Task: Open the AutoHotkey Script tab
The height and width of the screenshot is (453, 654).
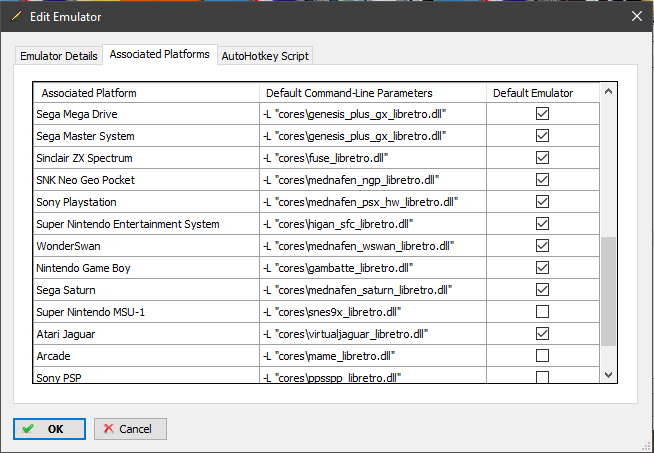Action: coord(266,56)
